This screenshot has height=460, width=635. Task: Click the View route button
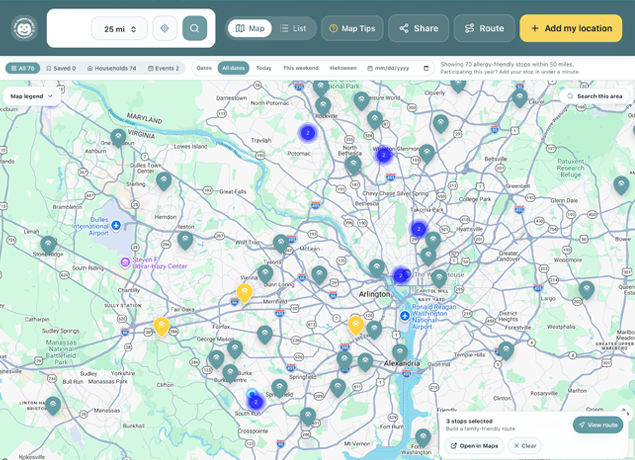pyautogui.click(x=598, y=425)
